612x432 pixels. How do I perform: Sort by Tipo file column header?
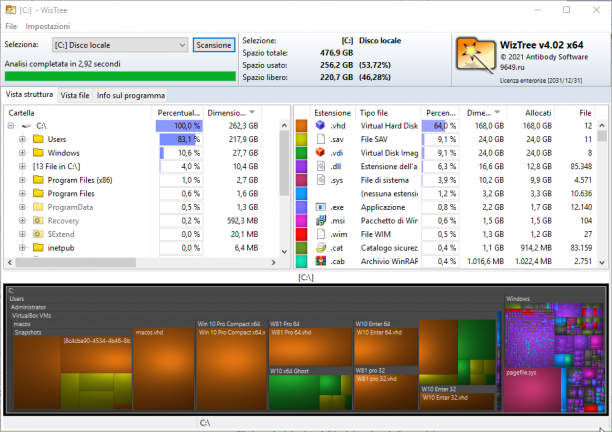(388, 113)
